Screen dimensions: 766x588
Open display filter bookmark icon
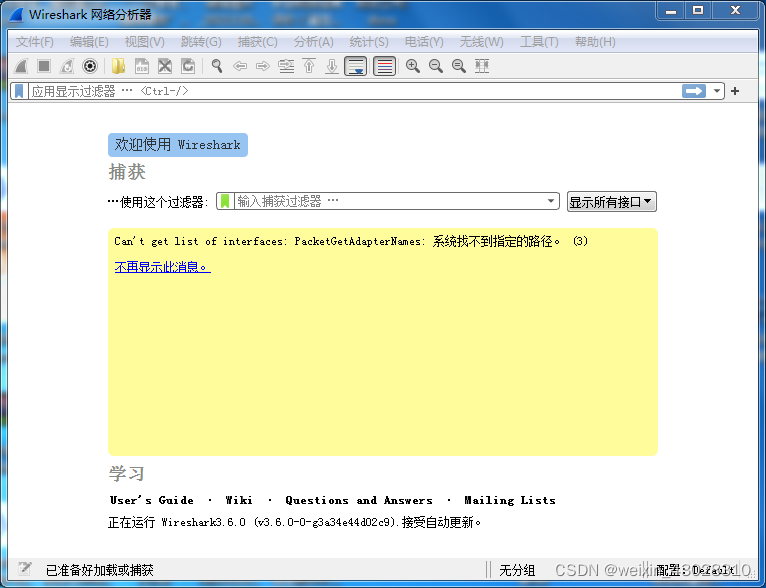point(19,91)
